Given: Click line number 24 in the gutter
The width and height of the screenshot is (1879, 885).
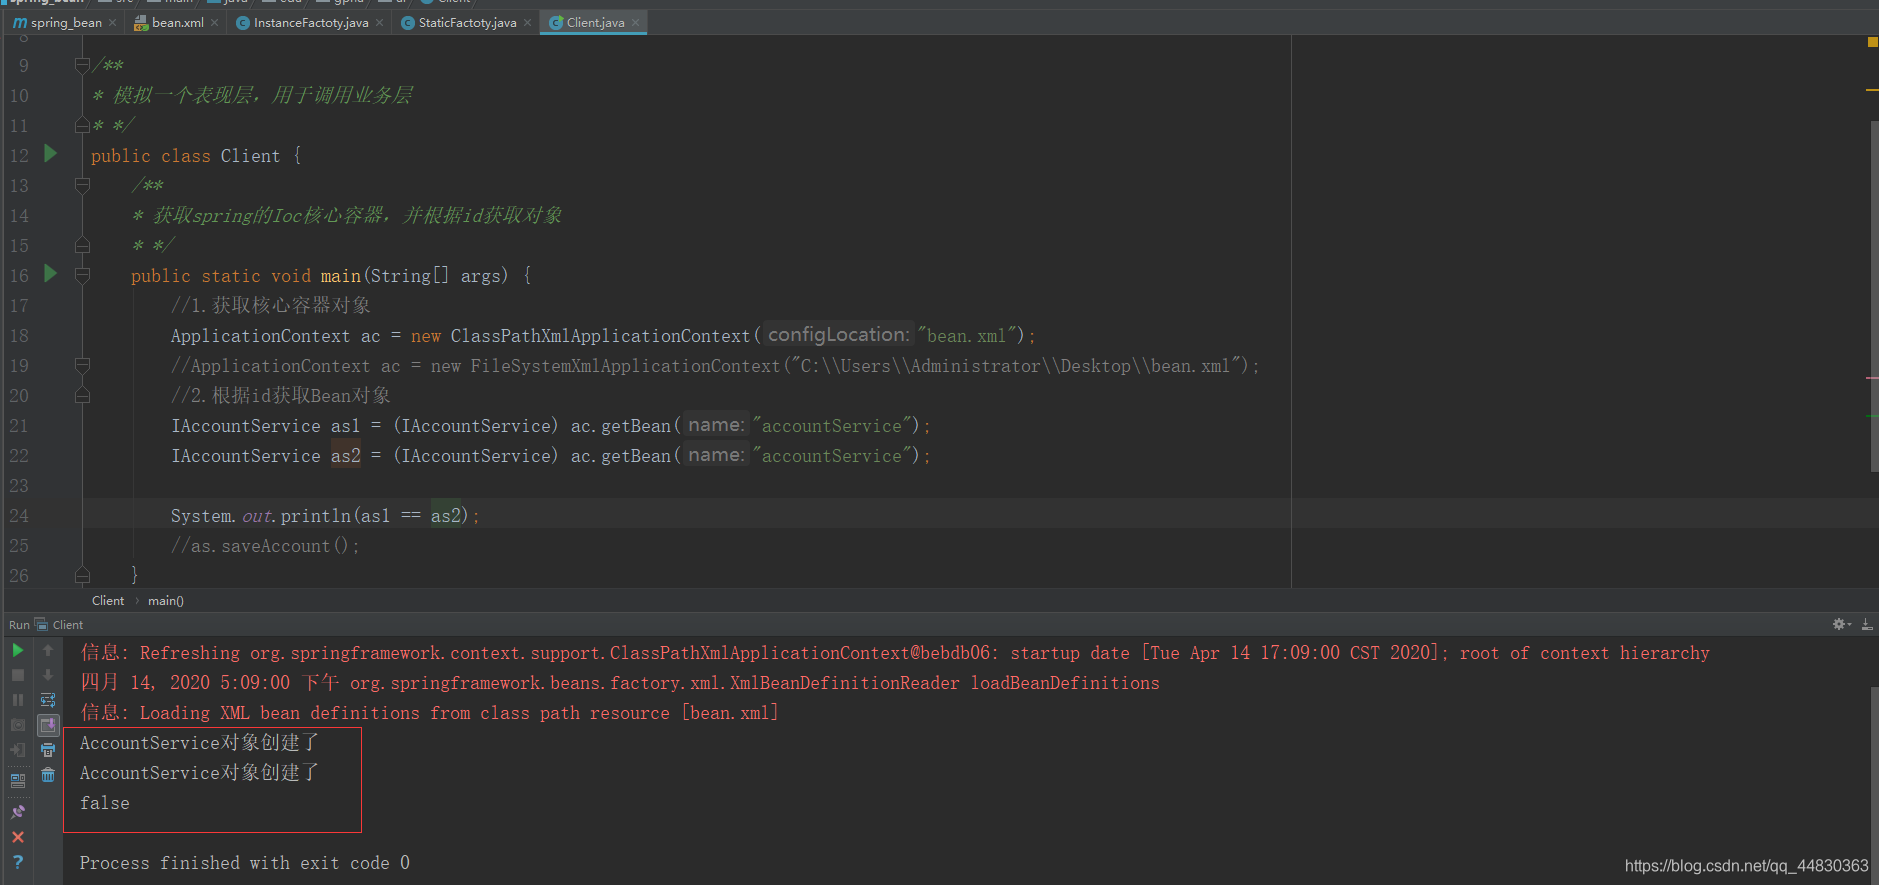Looking at the screenshot, I should tap(19, 516).
